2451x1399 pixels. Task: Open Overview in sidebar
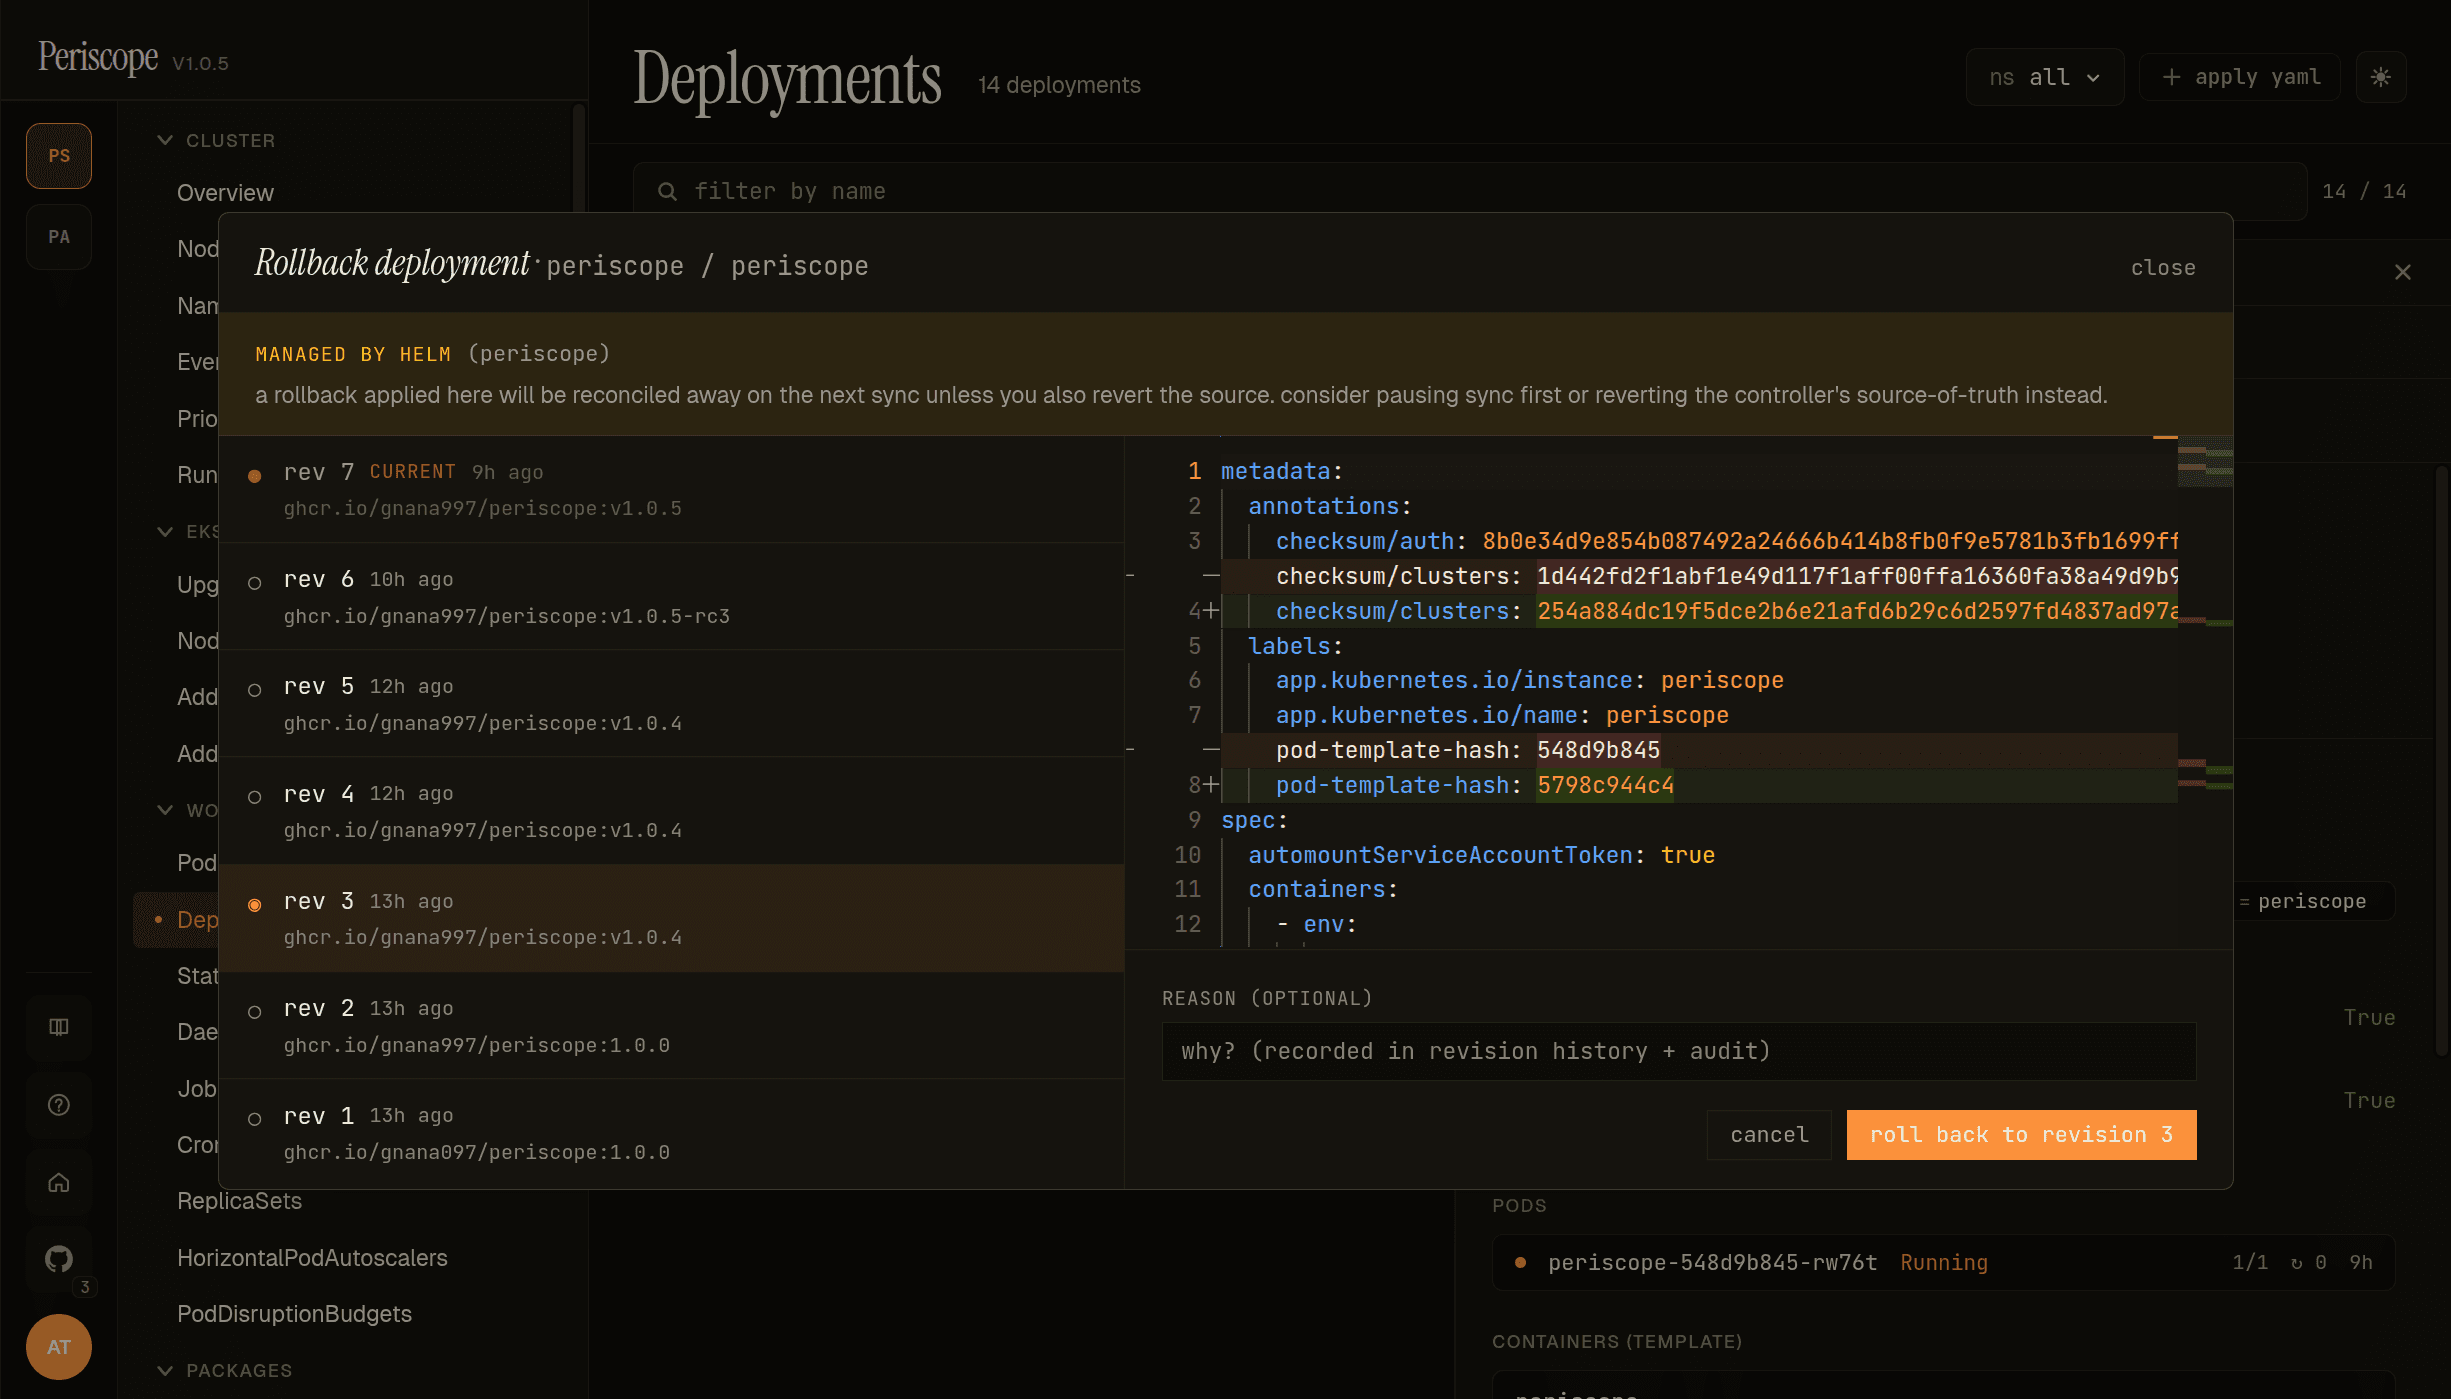(x=225, y=193)
